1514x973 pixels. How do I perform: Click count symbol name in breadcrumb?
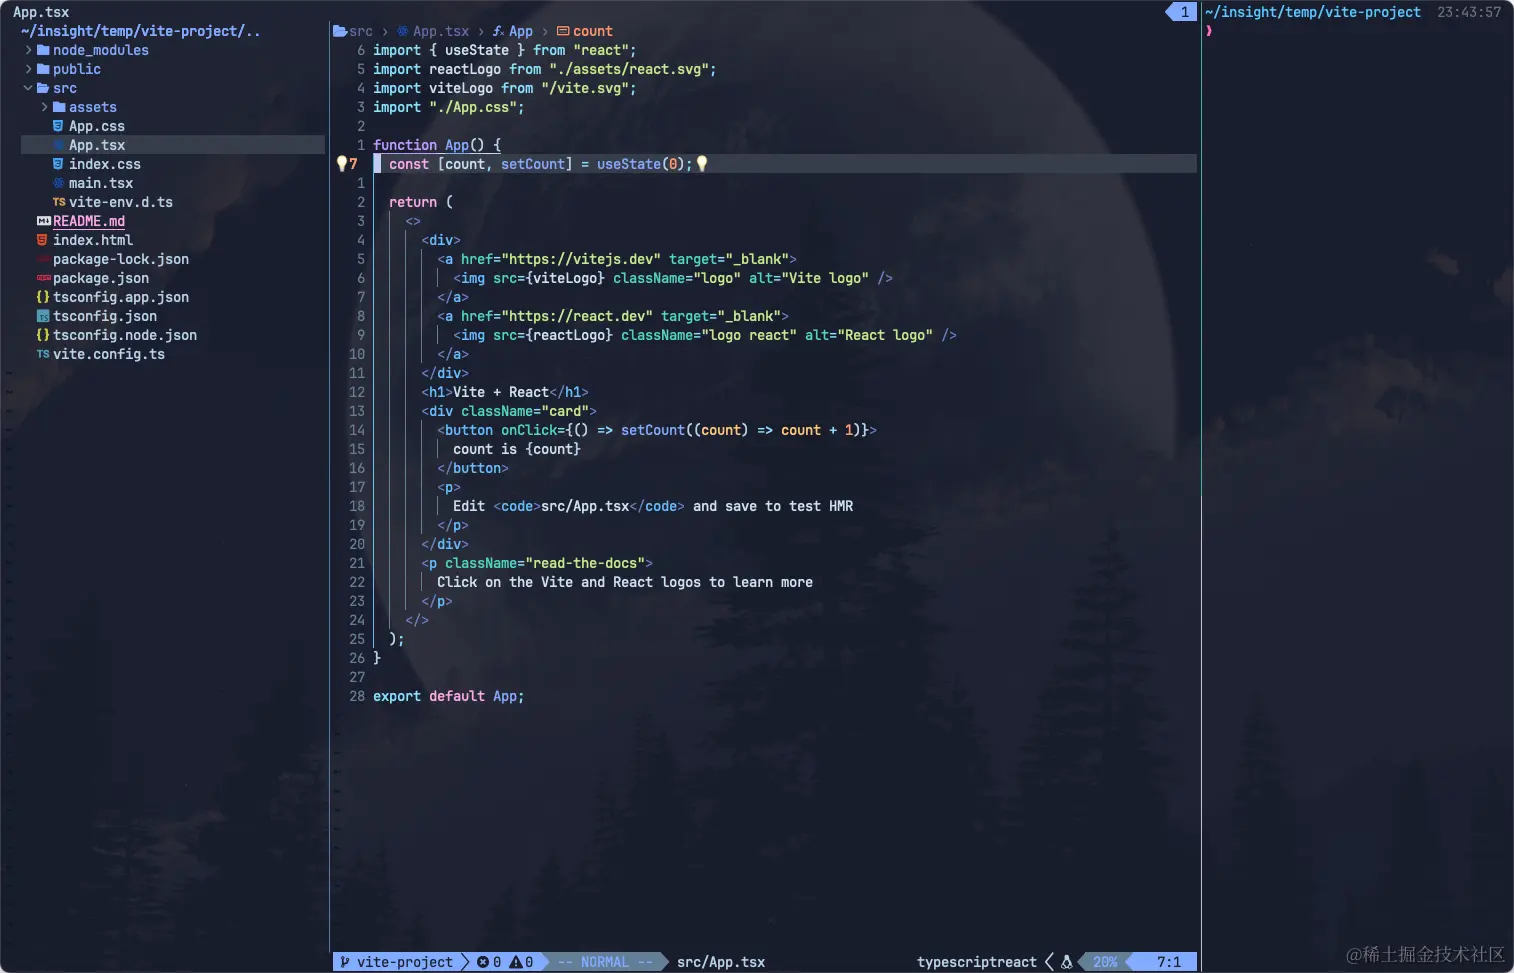pos(593,31)
